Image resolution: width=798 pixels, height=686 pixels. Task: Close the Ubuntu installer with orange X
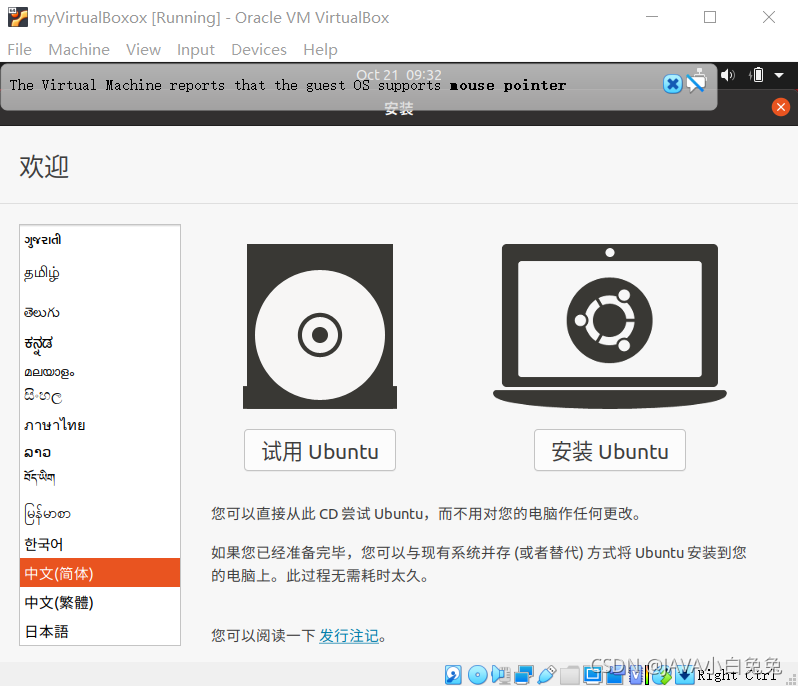click(780, 107)
